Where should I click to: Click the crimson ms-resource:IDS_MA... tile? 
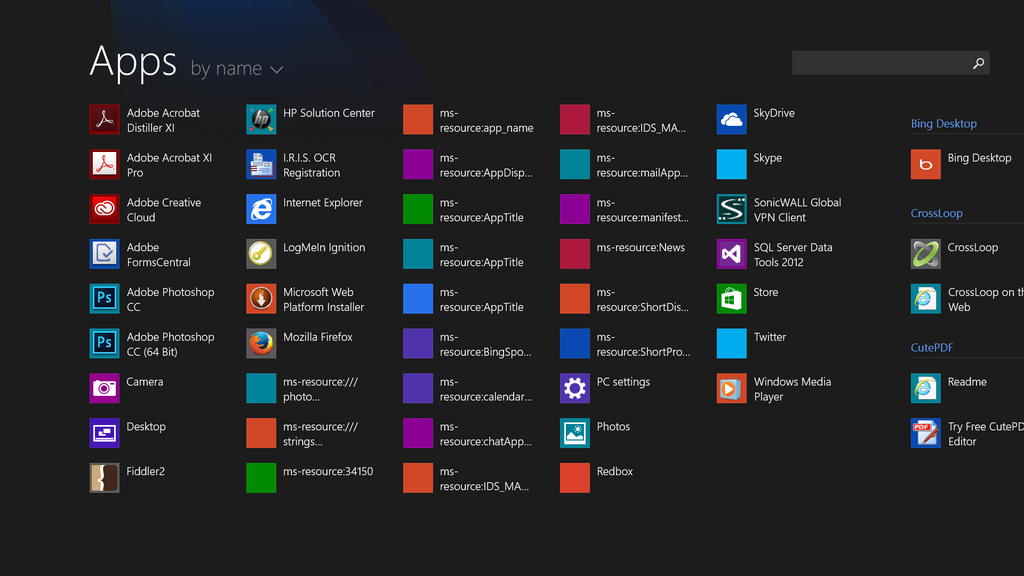[575, 120]
